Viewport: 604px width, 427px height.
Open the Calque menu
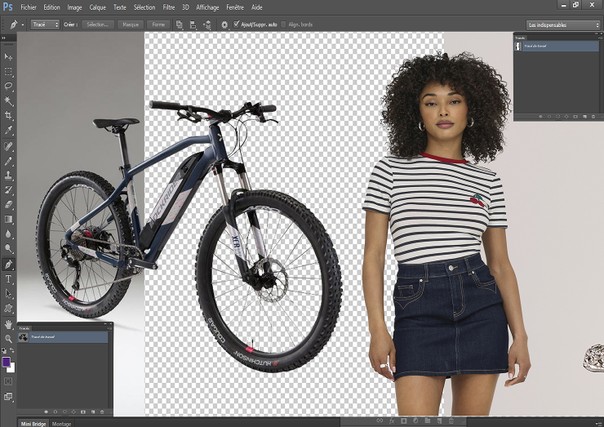click(99, 7)
